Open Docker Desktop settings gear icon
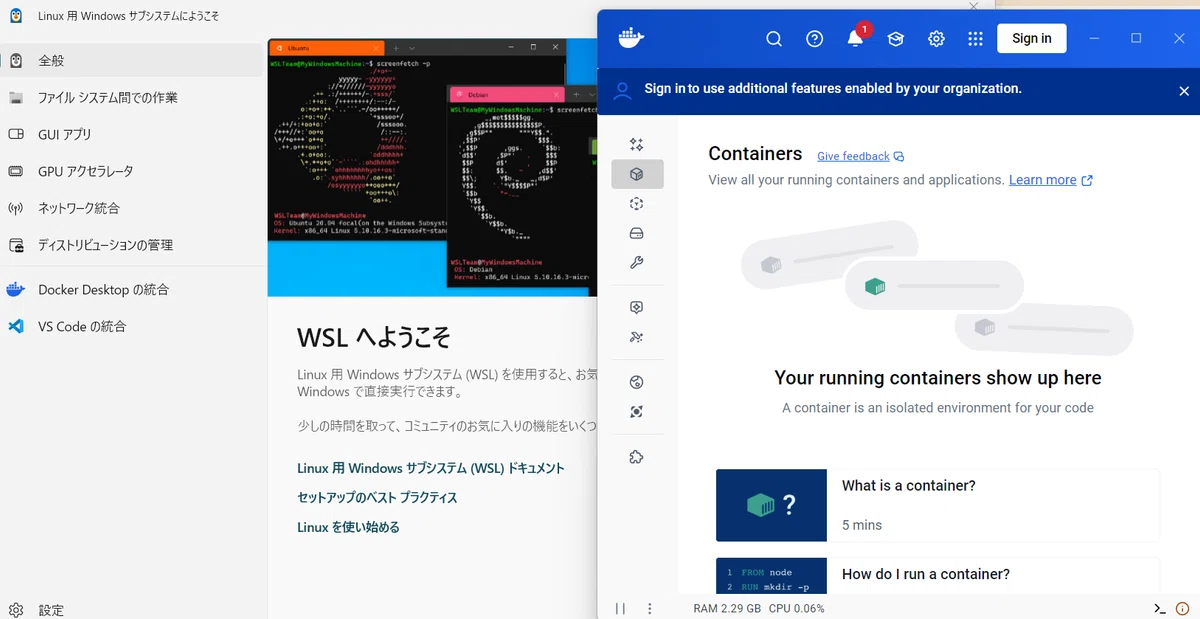 point(936,39)
